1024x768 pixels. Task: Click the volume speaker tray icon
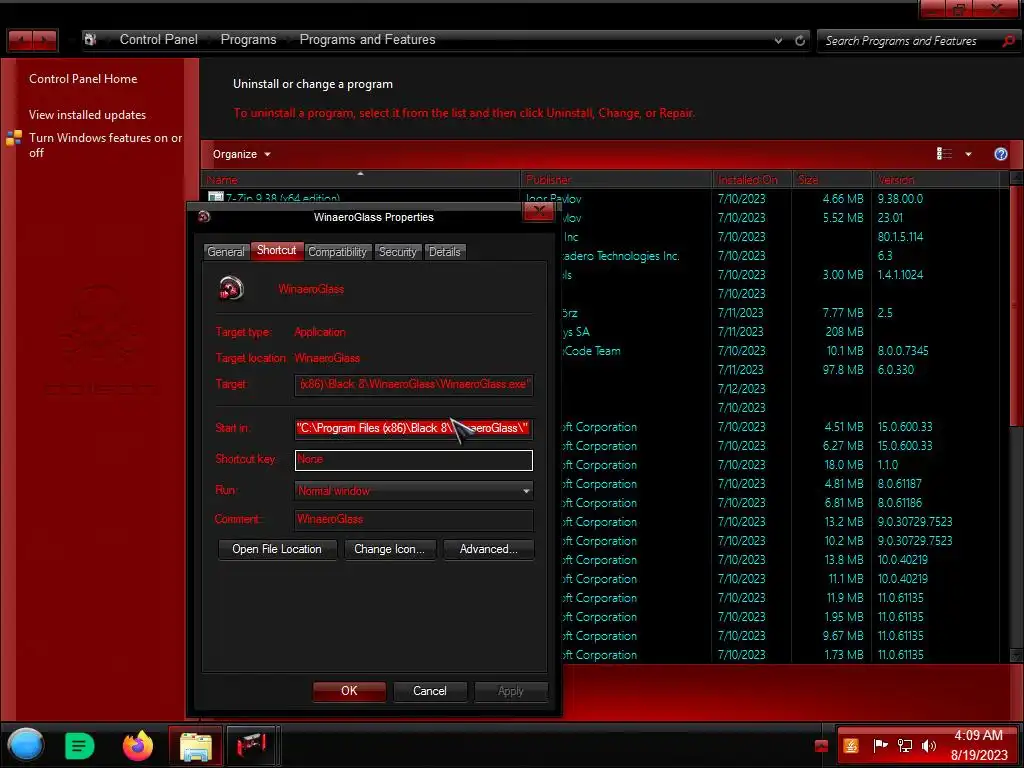point(929,745)
